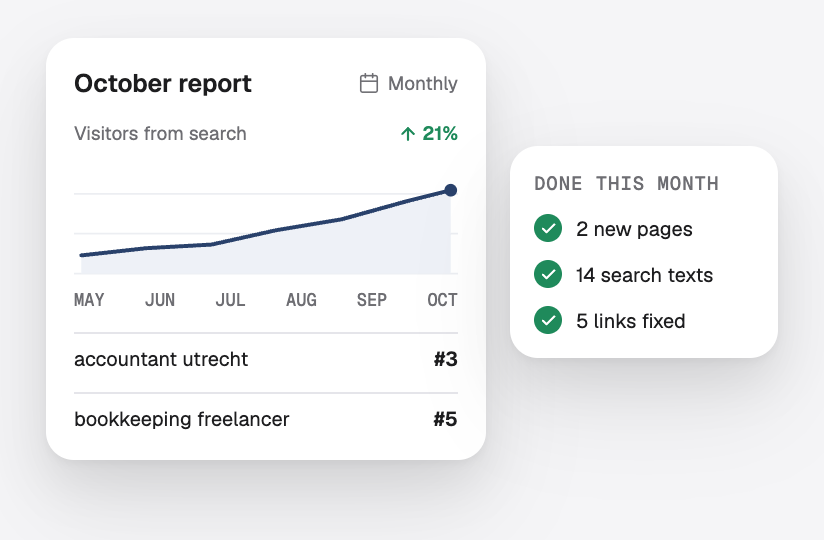This screenshot has height=540, width=824.
Task: Click the JUL axis label
Action: point(230,300)
